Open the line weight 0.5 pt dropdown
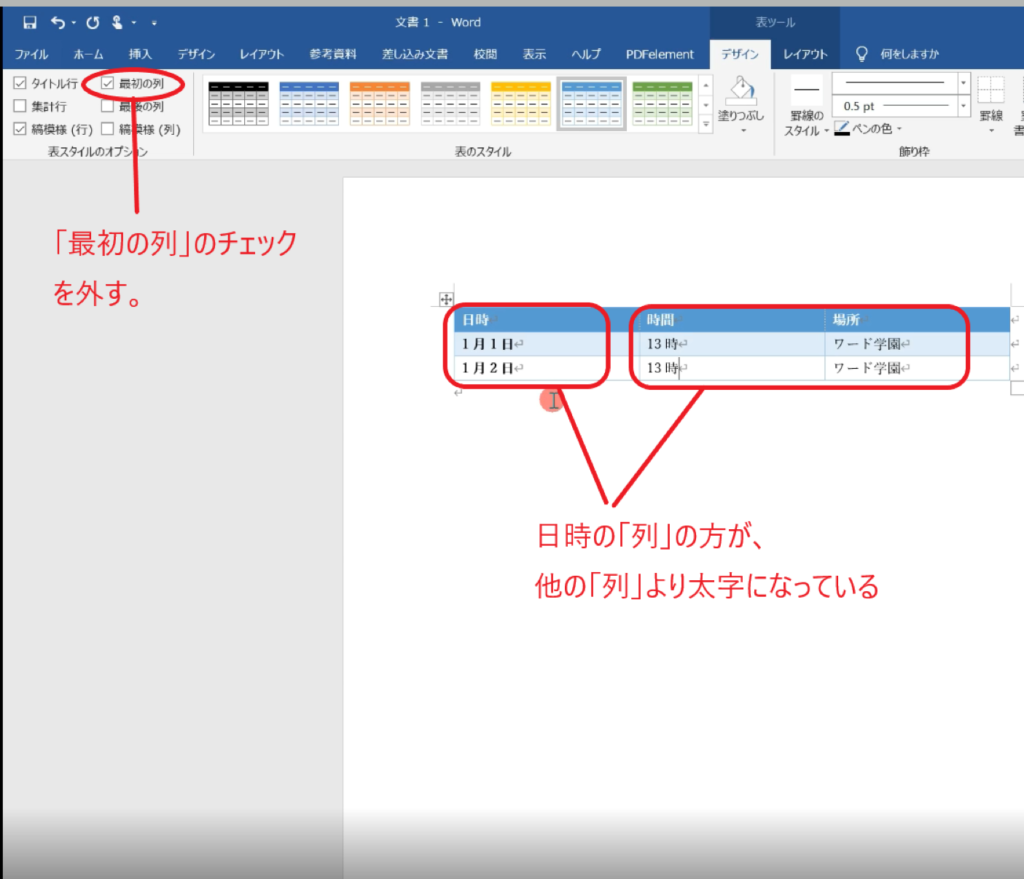Viewport: 1024px width, 879px height. tap(963, 106)
